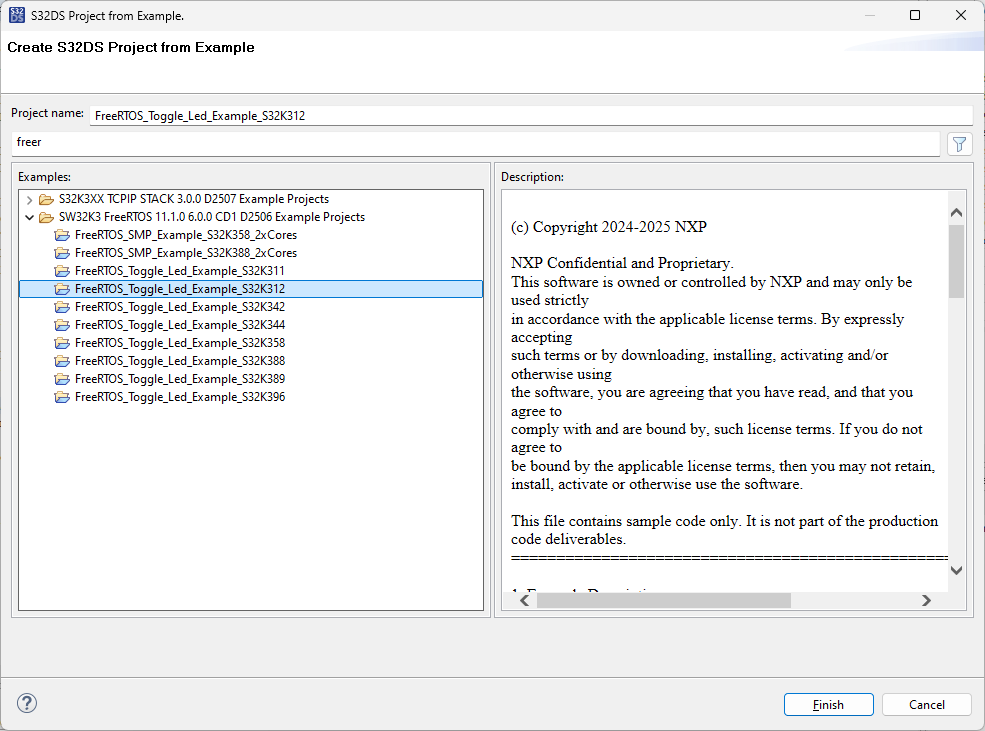Click the Finish button

pos(829,705)
